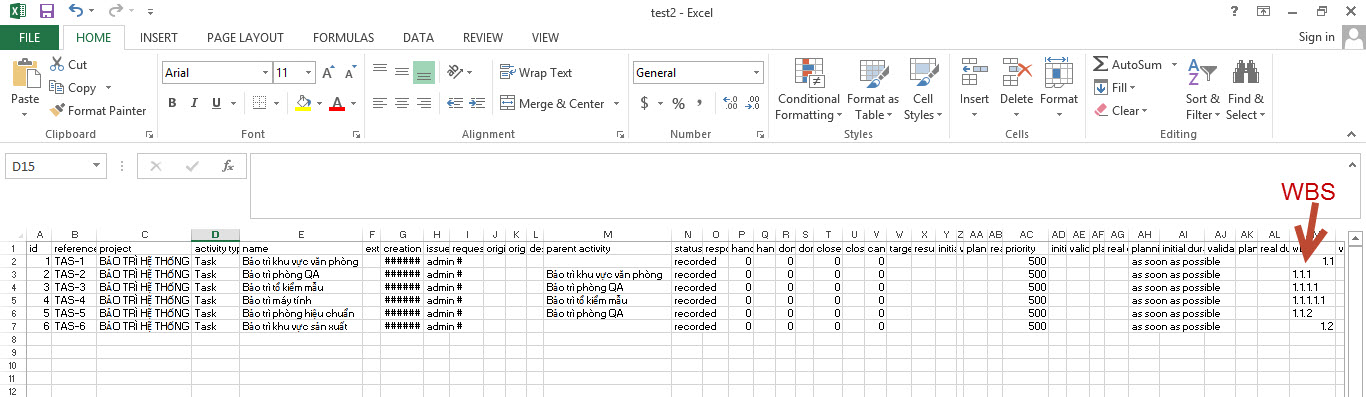
Task: Click Sign in link
Action: (x=1316, y=37)
